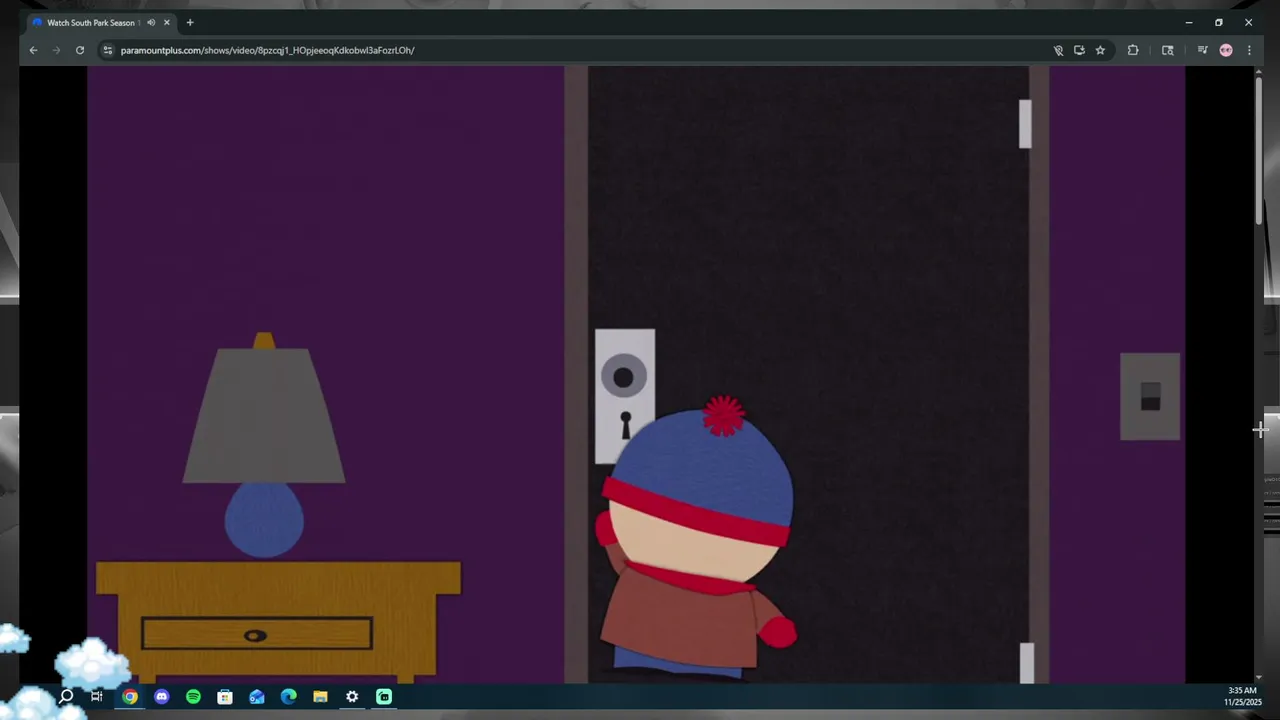Viewport: 1280px width, 720px height.
Task: Open File Explorer from taskbar
Action: pos(320,696)
